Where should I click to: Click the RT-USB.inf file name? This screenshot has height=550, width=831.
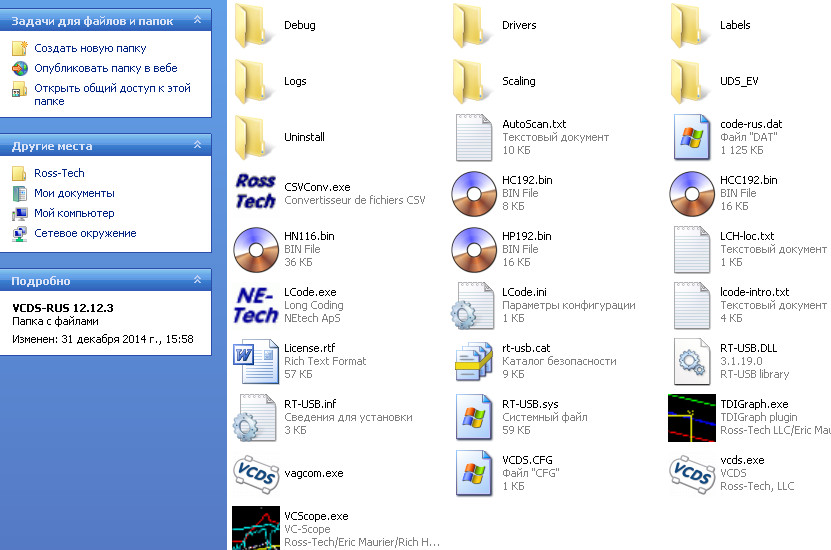(310, 404)
